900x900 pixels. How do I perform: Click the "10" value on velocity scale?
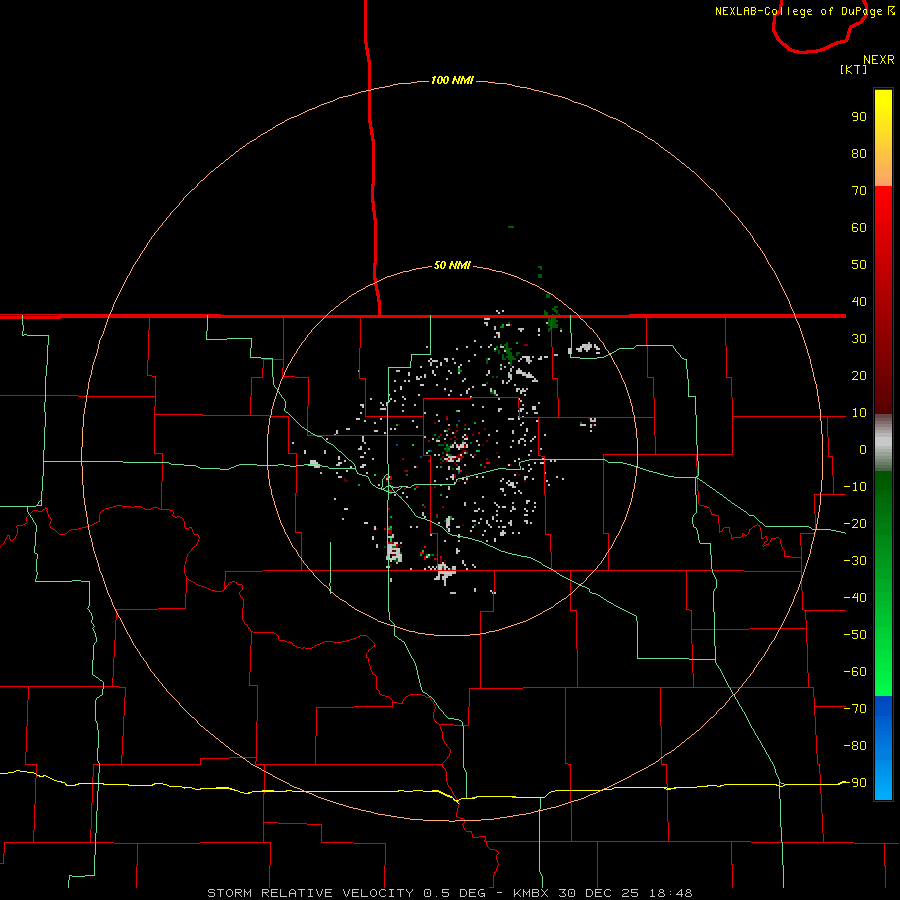click(859, 413)
